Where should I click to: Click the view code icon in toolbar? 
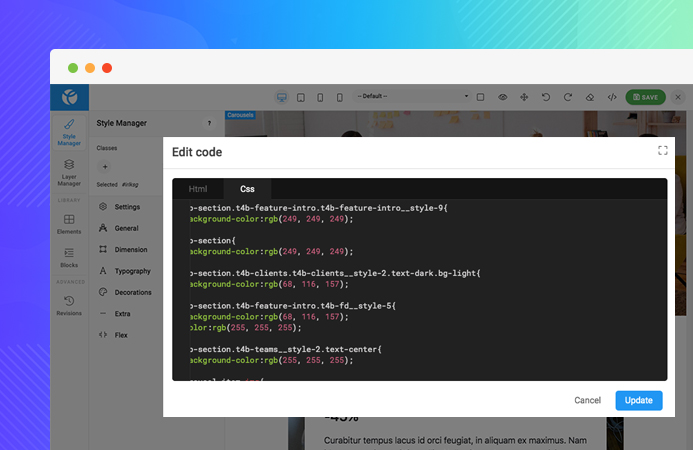click(x=612, y=97)
